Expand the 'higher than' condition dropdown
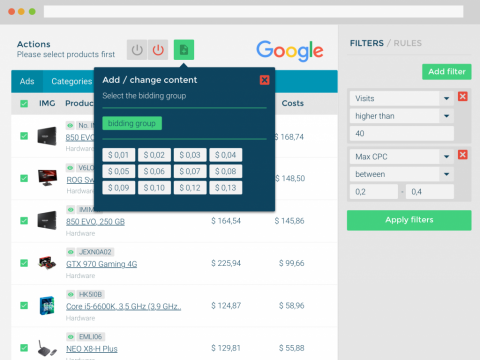The image size is (480, 360). [402, 116]
